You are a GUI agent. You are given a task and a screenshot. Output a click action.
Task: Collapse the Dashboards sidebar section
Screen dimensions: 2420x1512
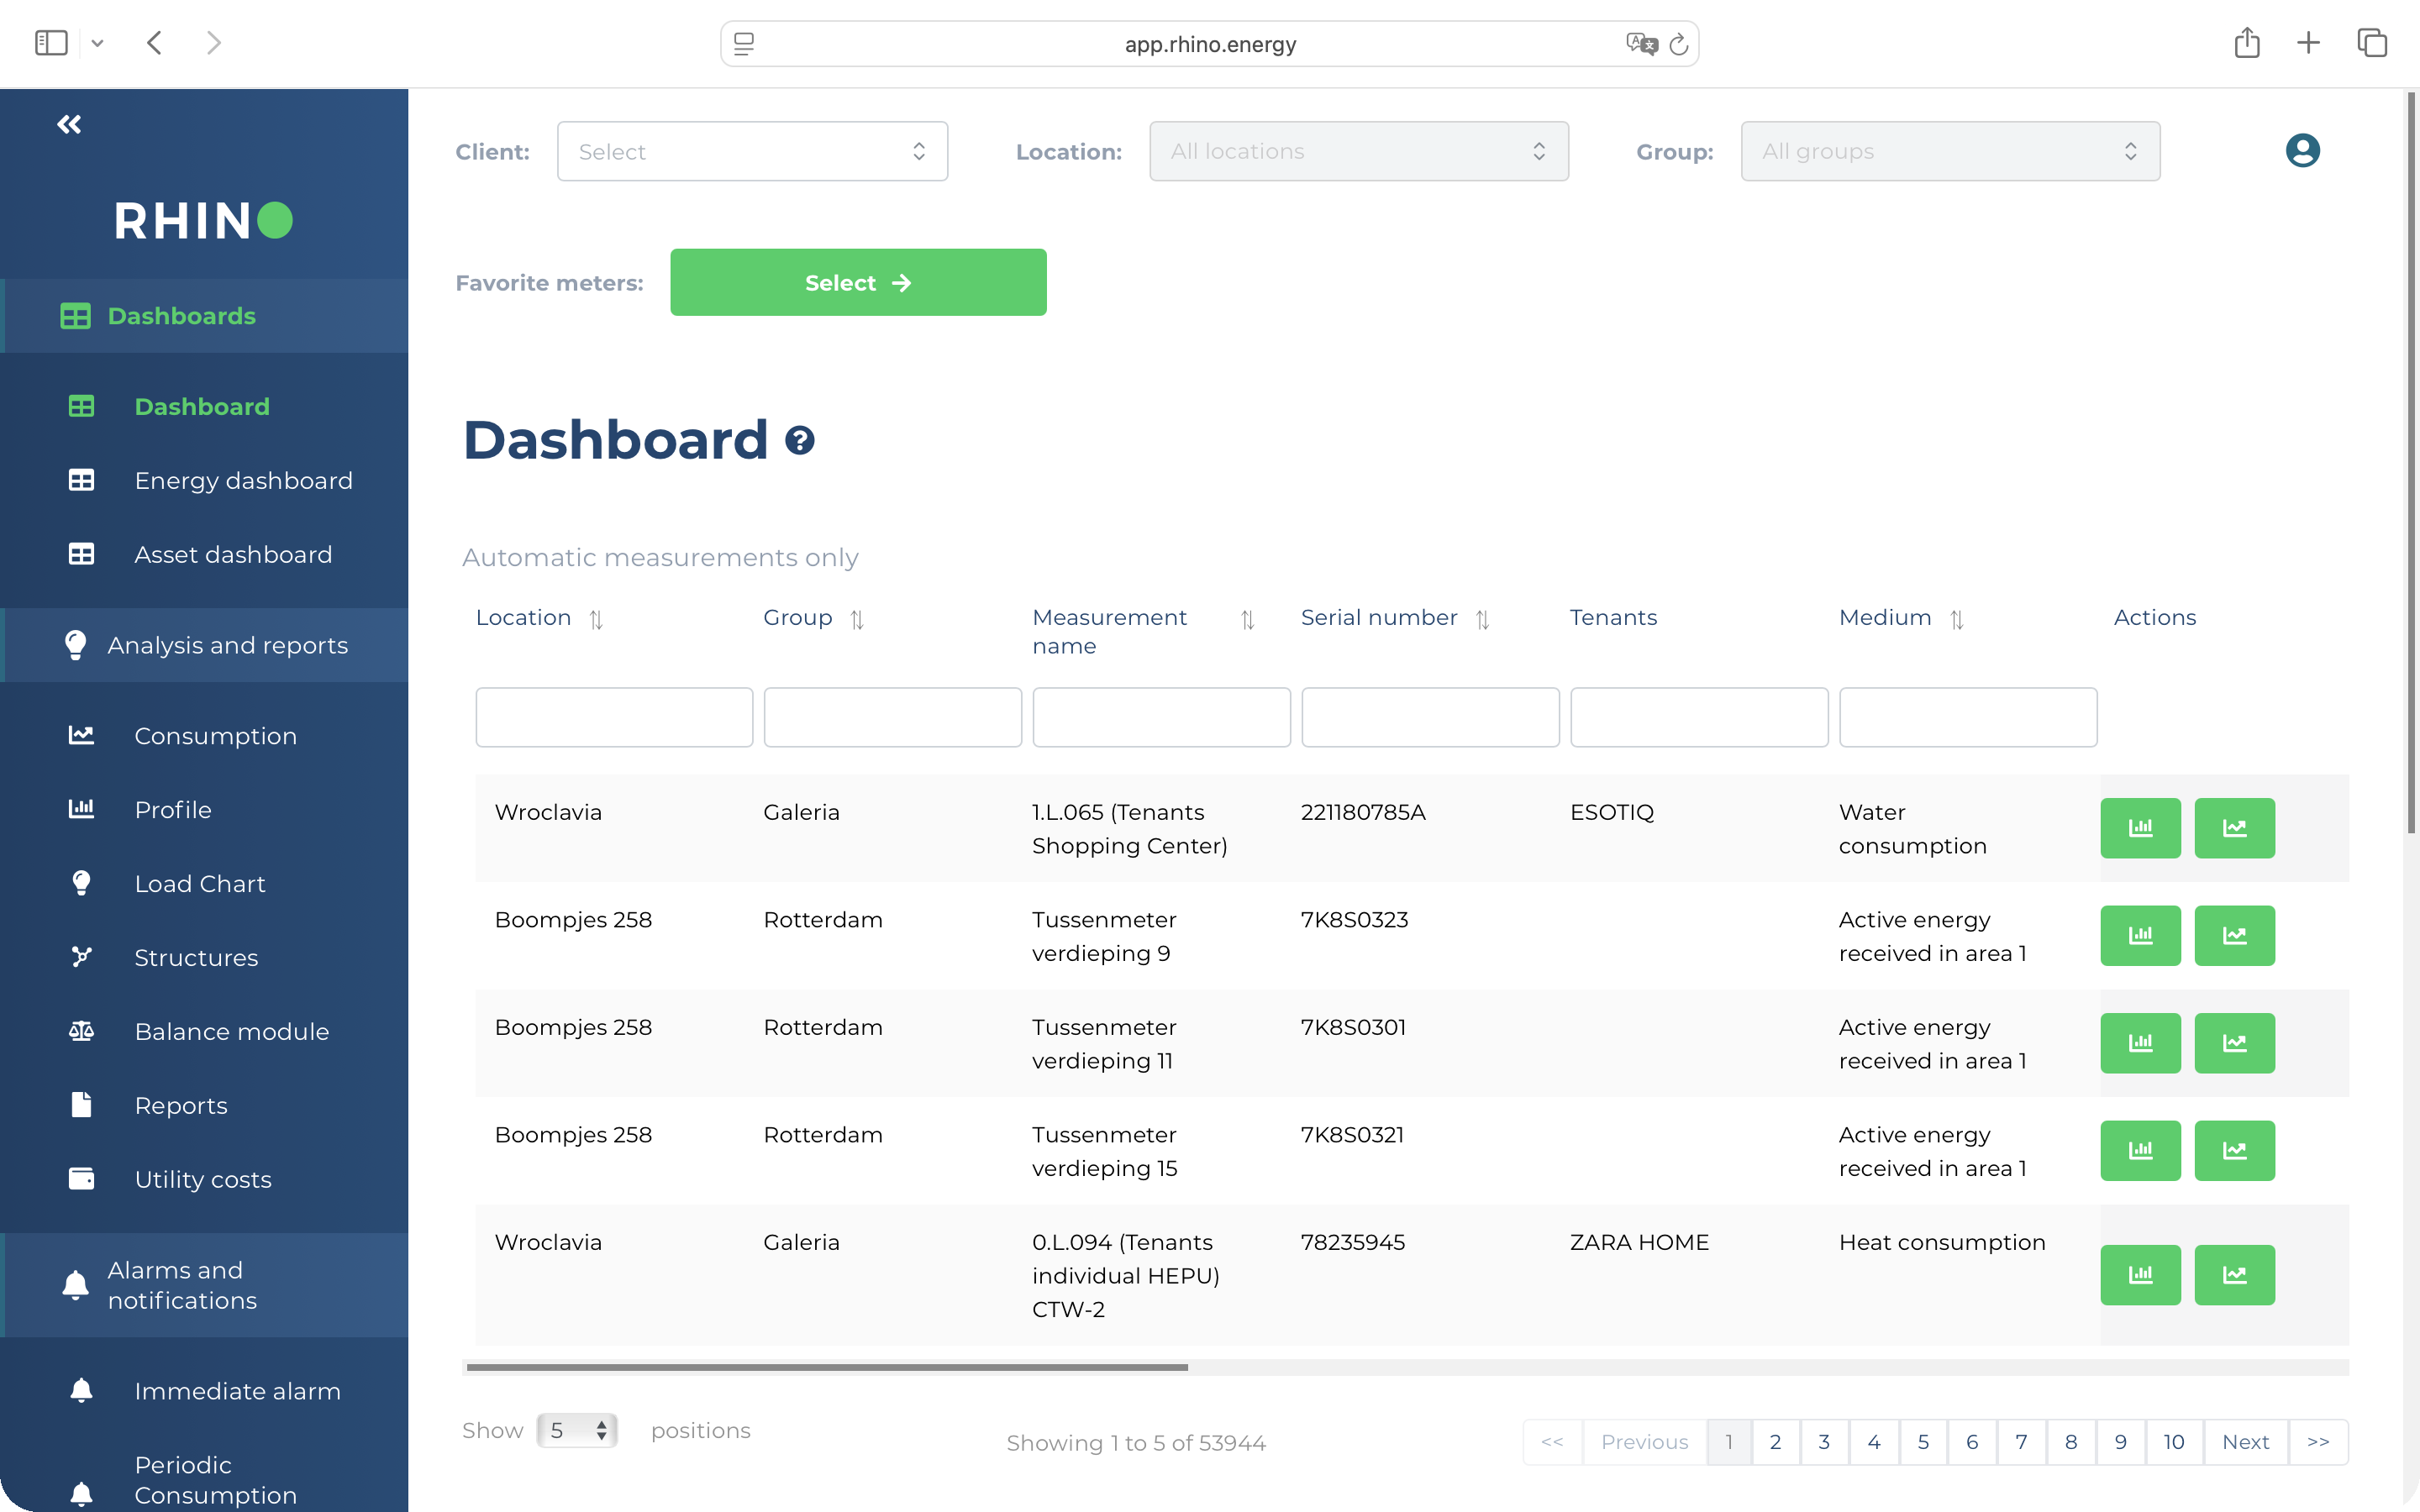(x=204, y=316)
